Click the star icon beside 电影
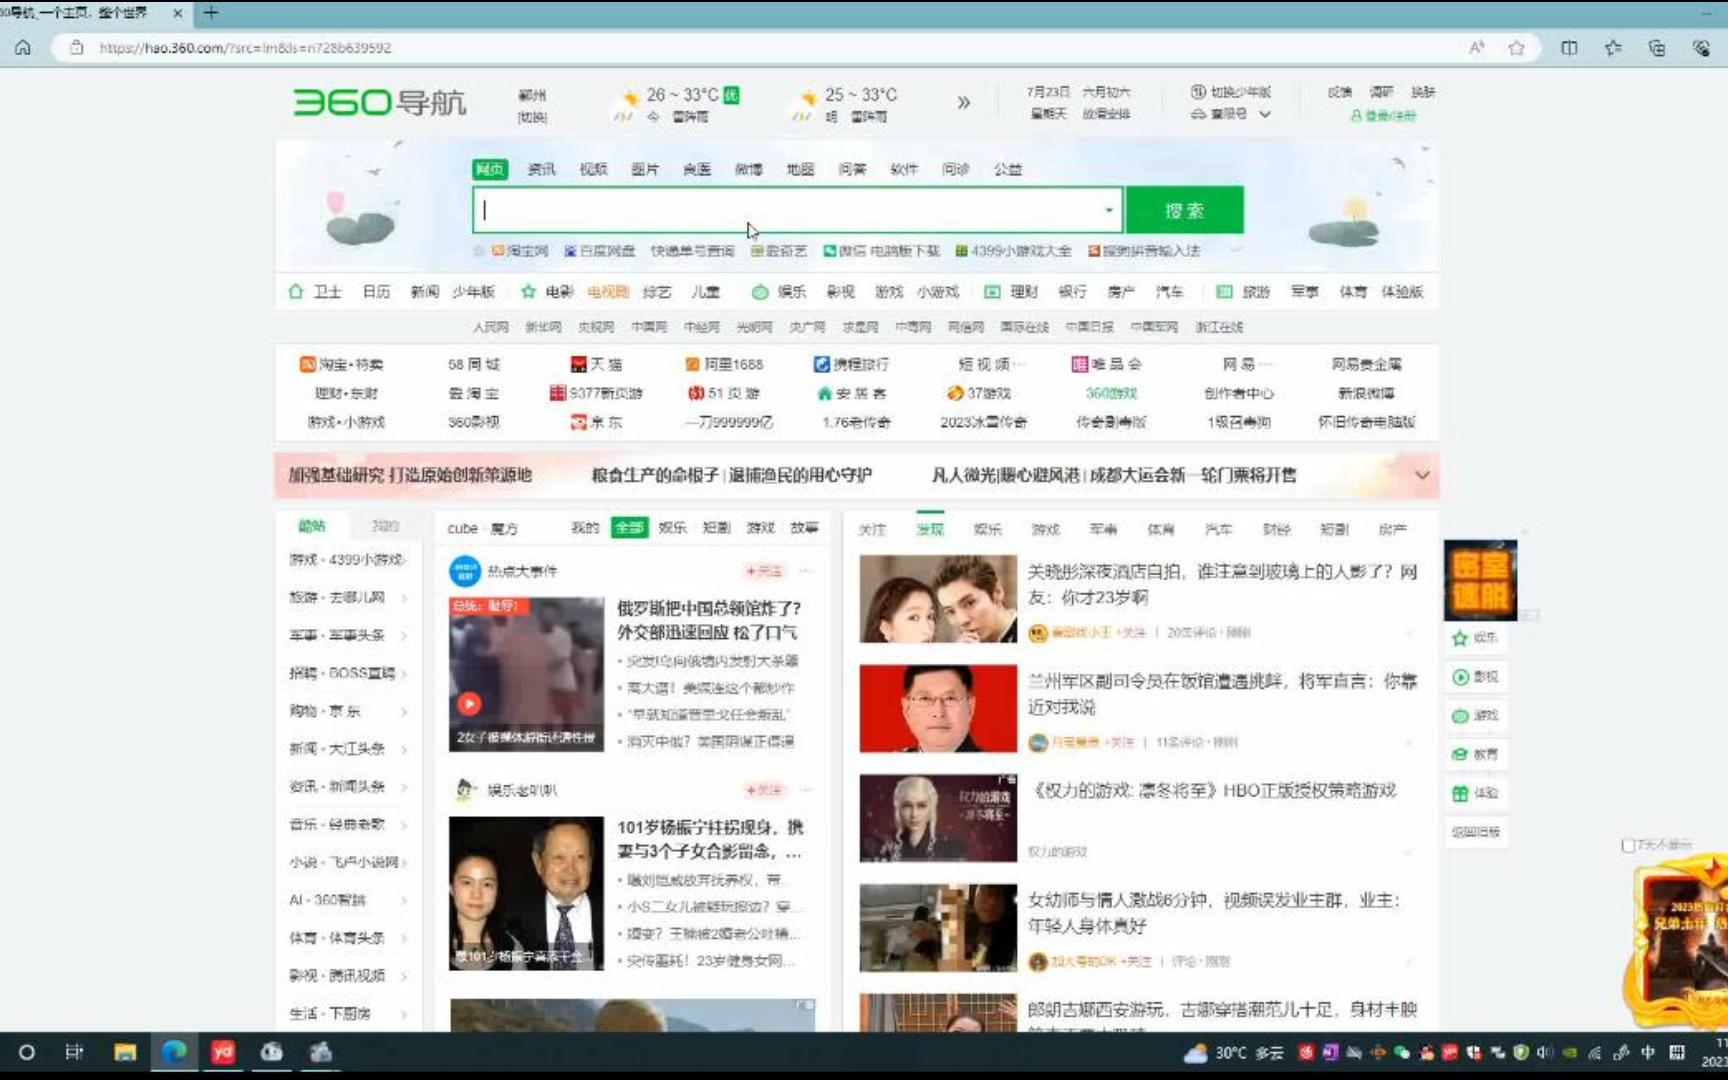The image size is (1728, 1080). click(x=528, y=291)
